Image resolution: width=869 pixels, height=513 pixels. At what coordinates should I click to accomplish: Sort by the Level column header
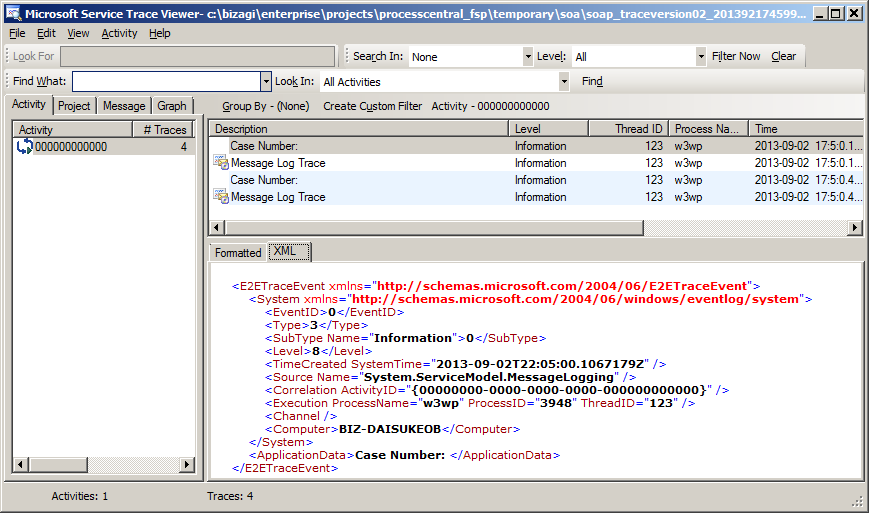(x=548, y=129)
